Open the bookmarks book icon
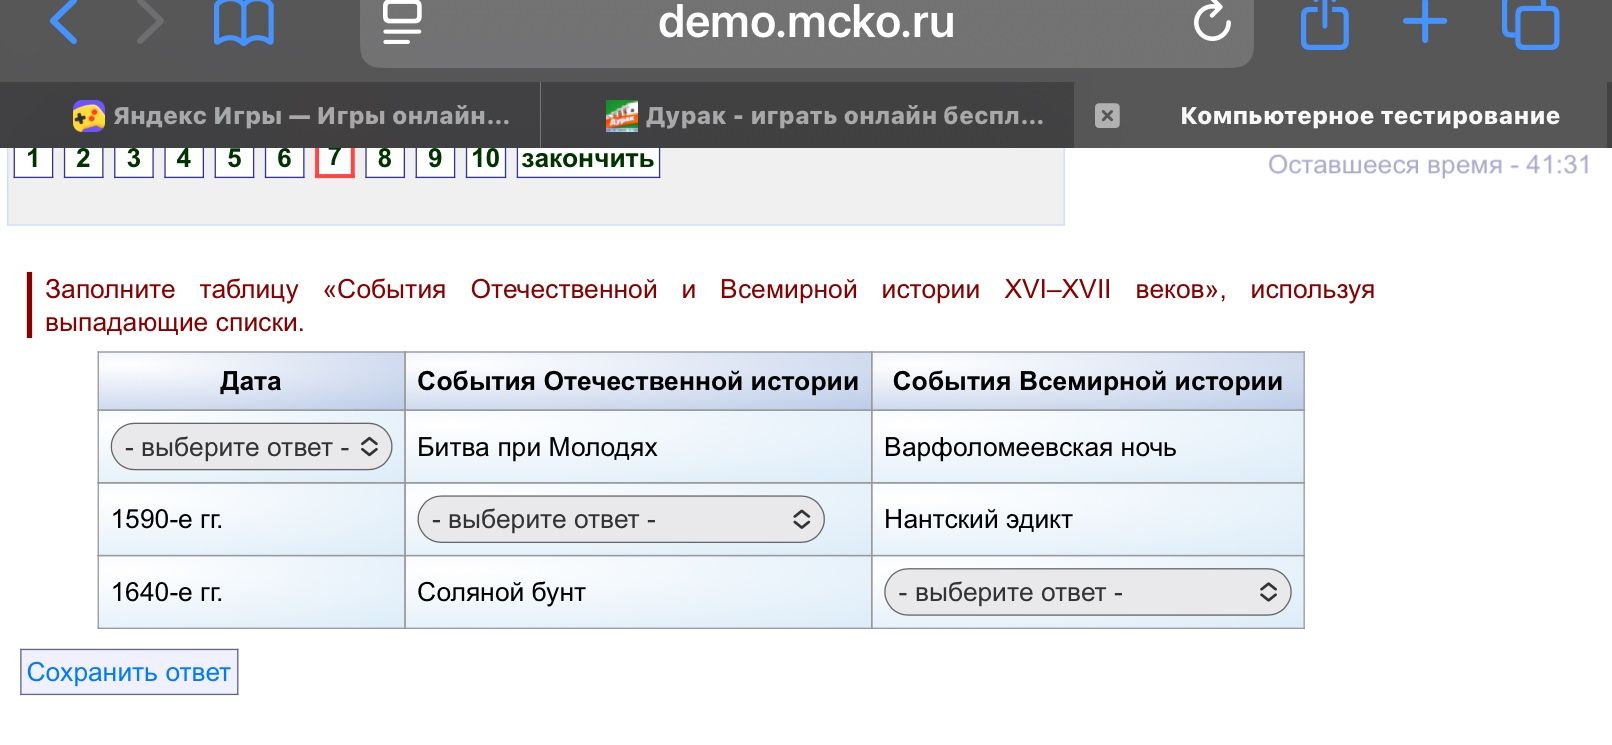Image resolution: width=1612 pixels, height=745 pixels. [244, 22]
